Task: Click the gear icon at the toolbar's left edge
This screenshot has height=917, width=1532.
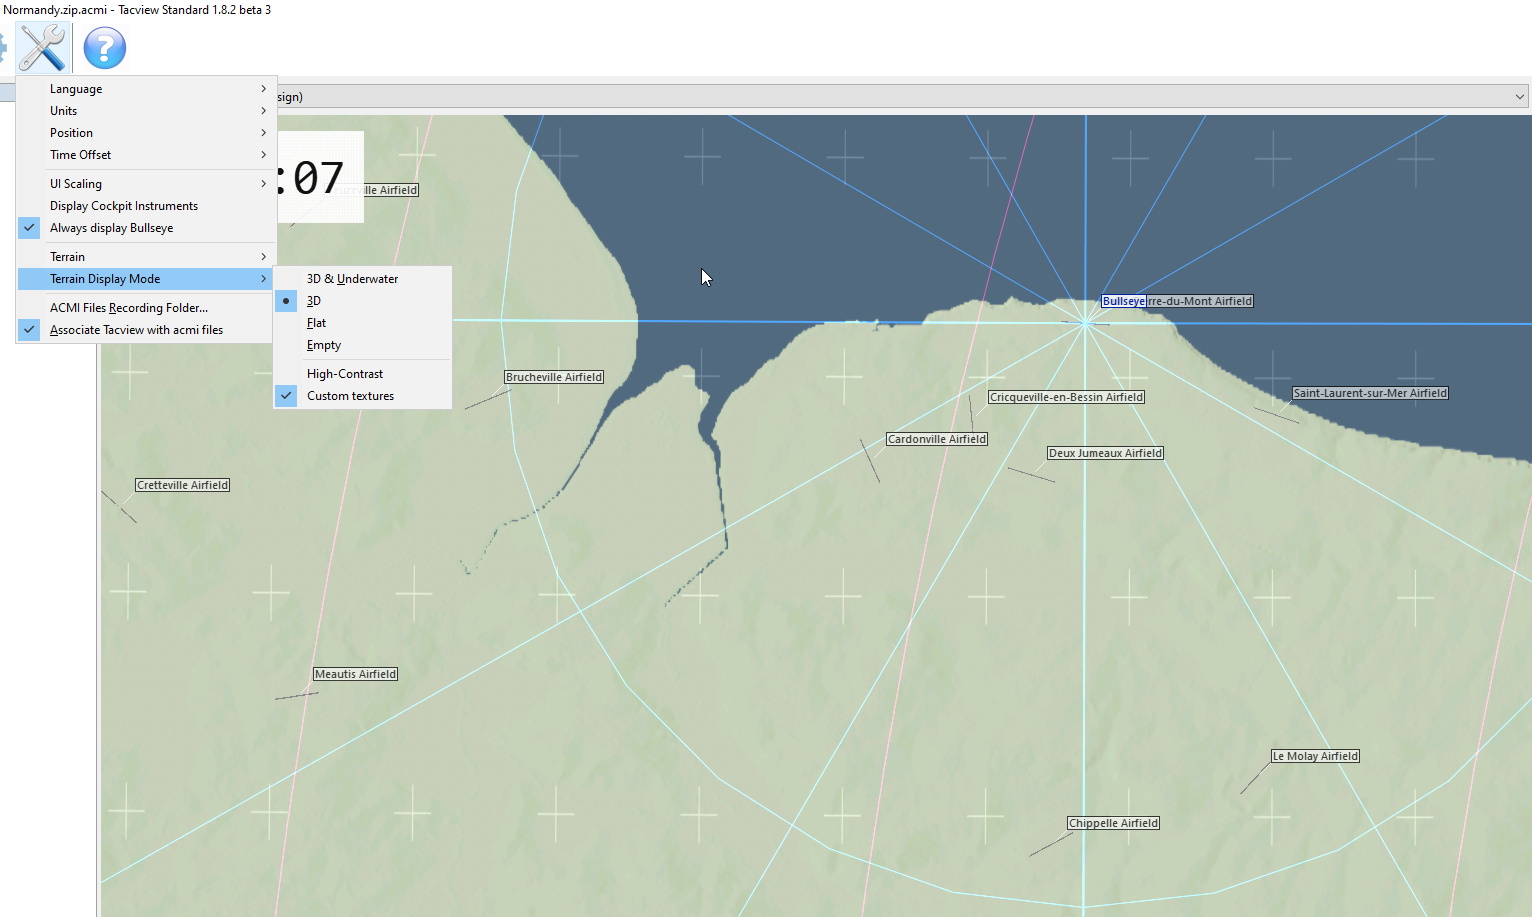Action: coord(3,47)
